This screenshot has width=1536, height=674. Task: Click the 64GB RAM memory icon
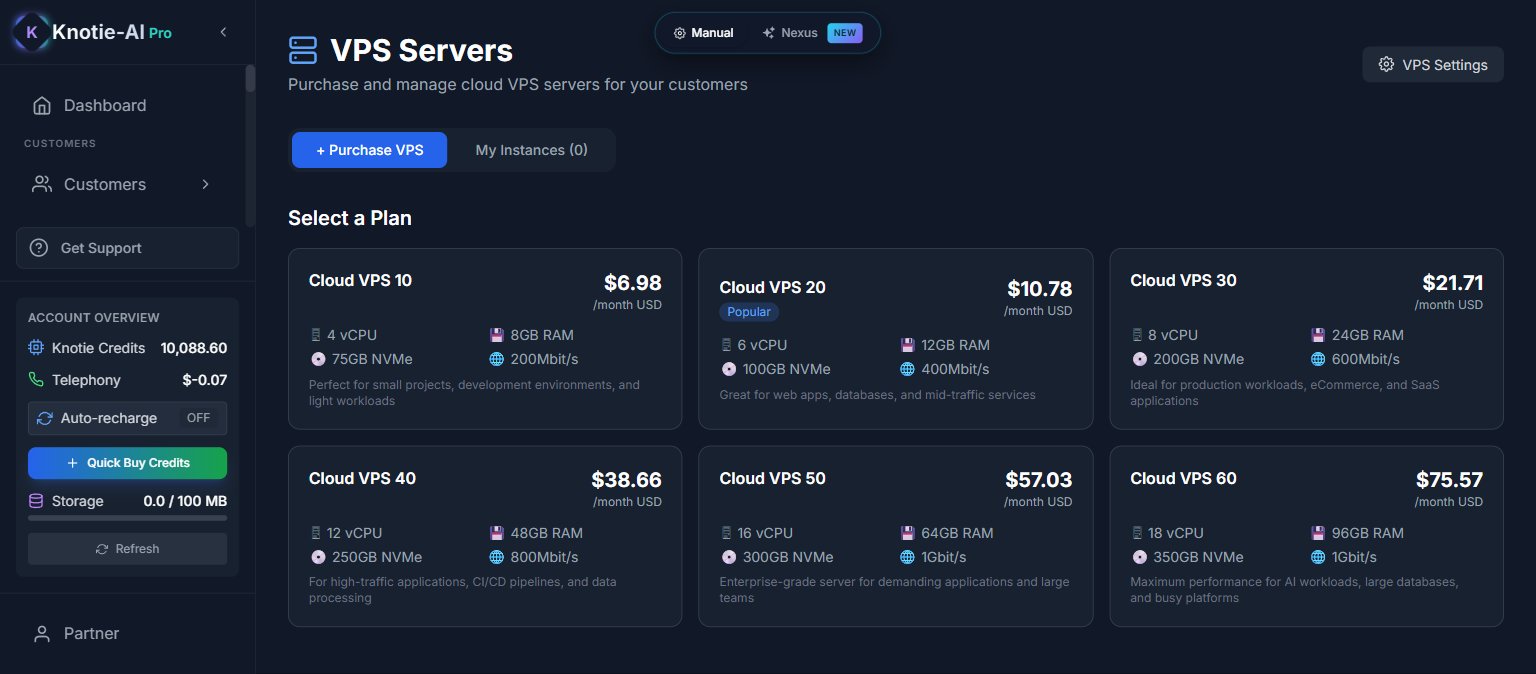[x=907, y=533]
